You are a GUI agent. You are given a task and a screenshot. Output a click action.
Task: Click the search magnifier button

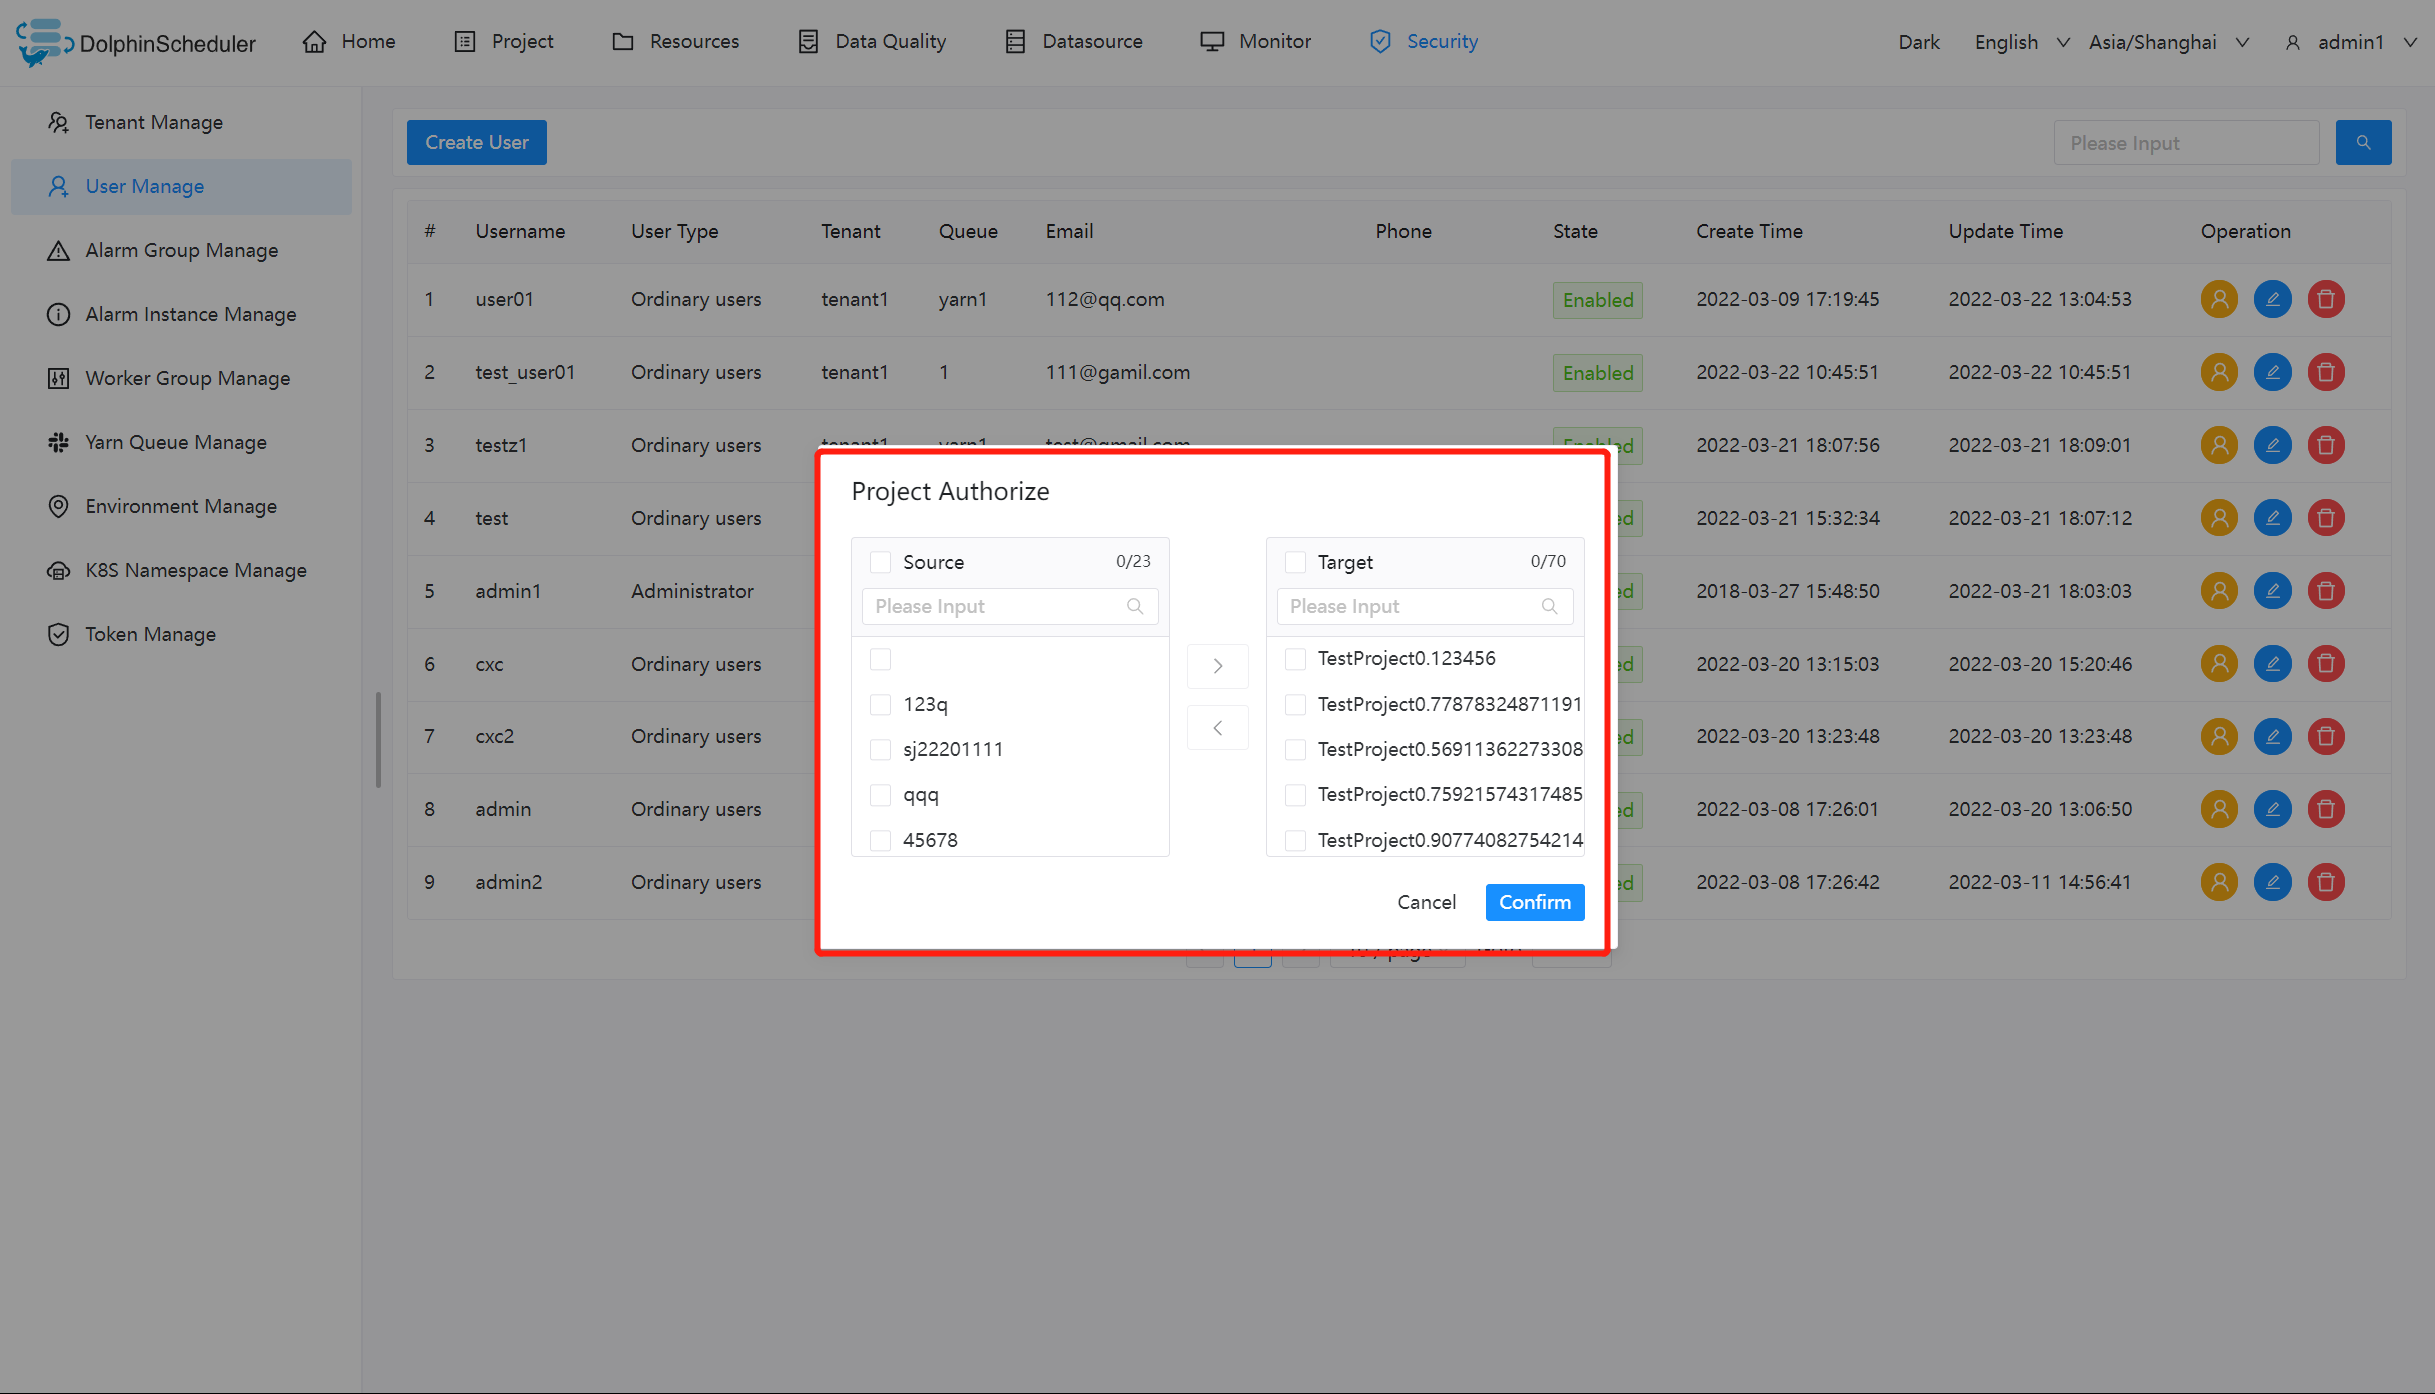[2363, 142]
